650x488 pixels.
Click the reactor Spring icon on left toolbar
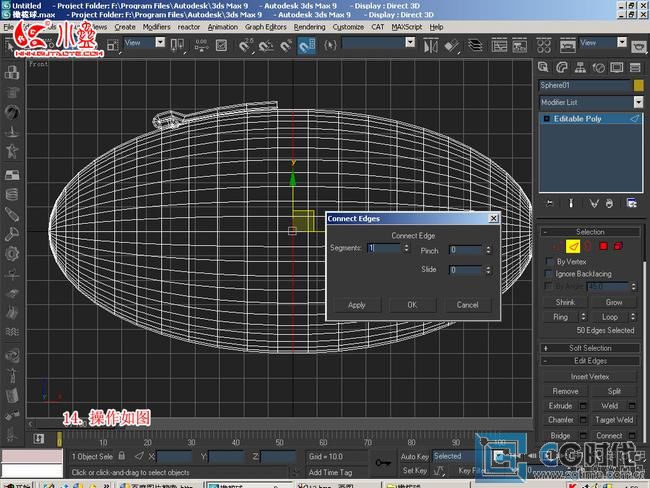tap(12, 194)
